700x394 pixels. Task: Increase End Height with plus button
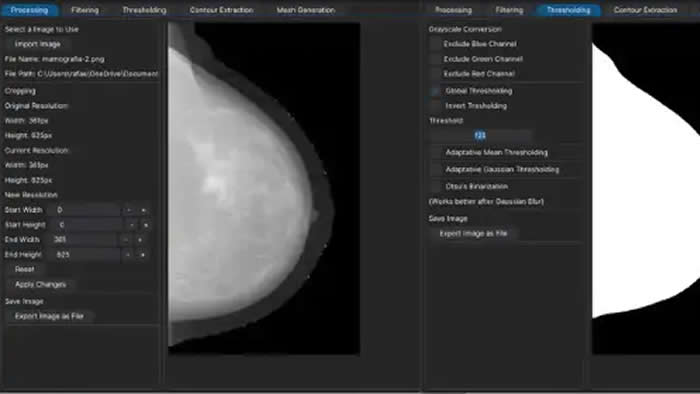click(x=142, y=255)
